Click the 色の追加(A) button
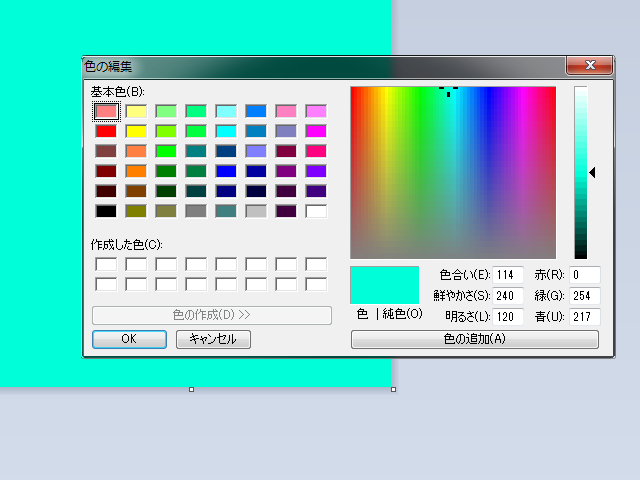This screenshot has height=480, width=640. pos(475,339)
